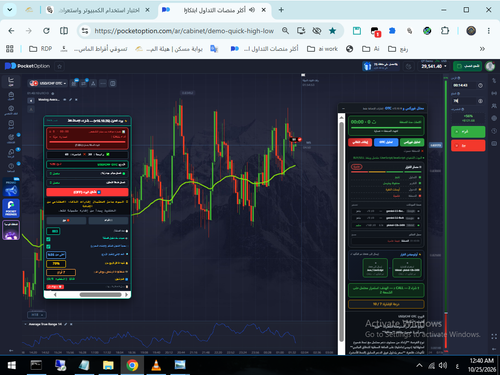Click the round icon beside account balance
This screenshot has width=500, height=375.
[x=409, y=66]
